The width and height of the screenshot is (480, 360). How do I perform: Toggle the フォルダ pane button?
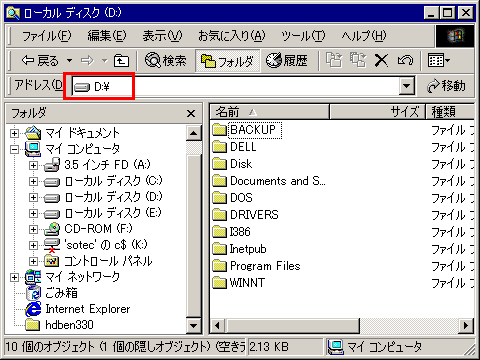[x=227, y=61]
